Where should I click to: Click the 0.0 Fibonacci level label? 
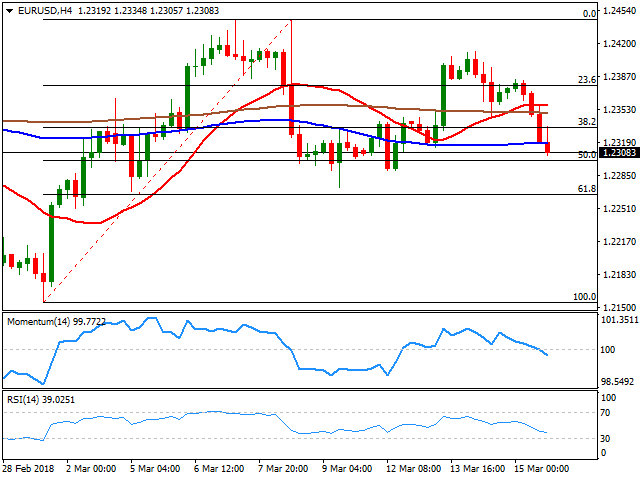coord(589,14)
